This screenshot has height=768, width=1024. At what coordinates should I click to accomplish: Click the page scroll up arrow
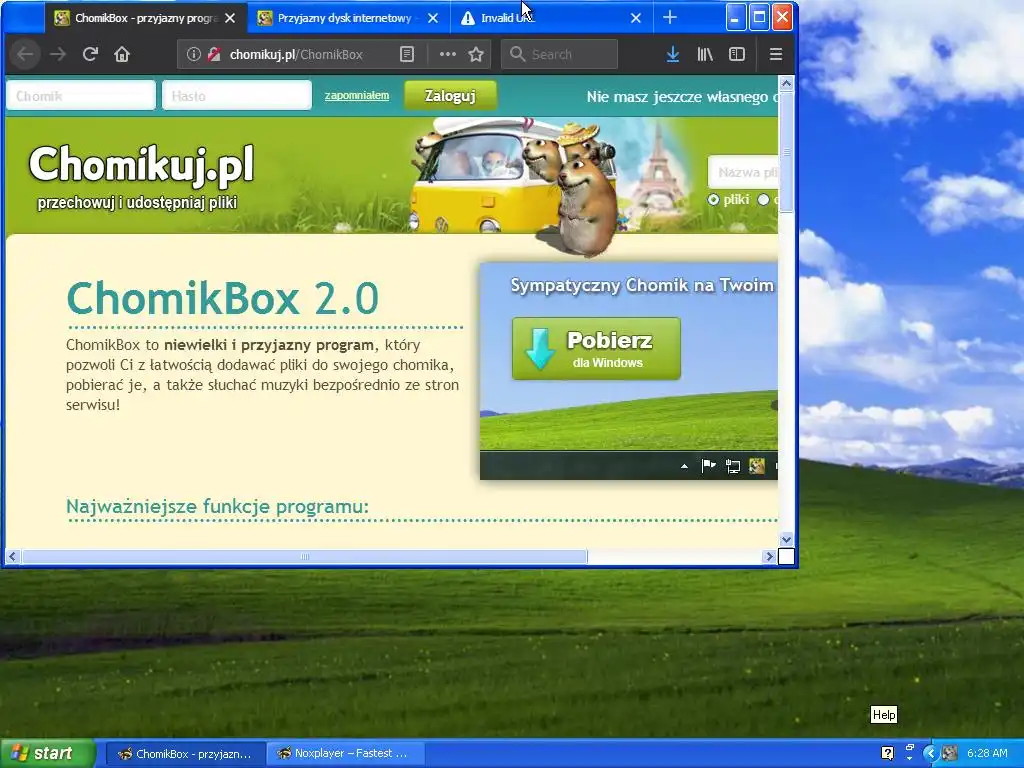786,84
